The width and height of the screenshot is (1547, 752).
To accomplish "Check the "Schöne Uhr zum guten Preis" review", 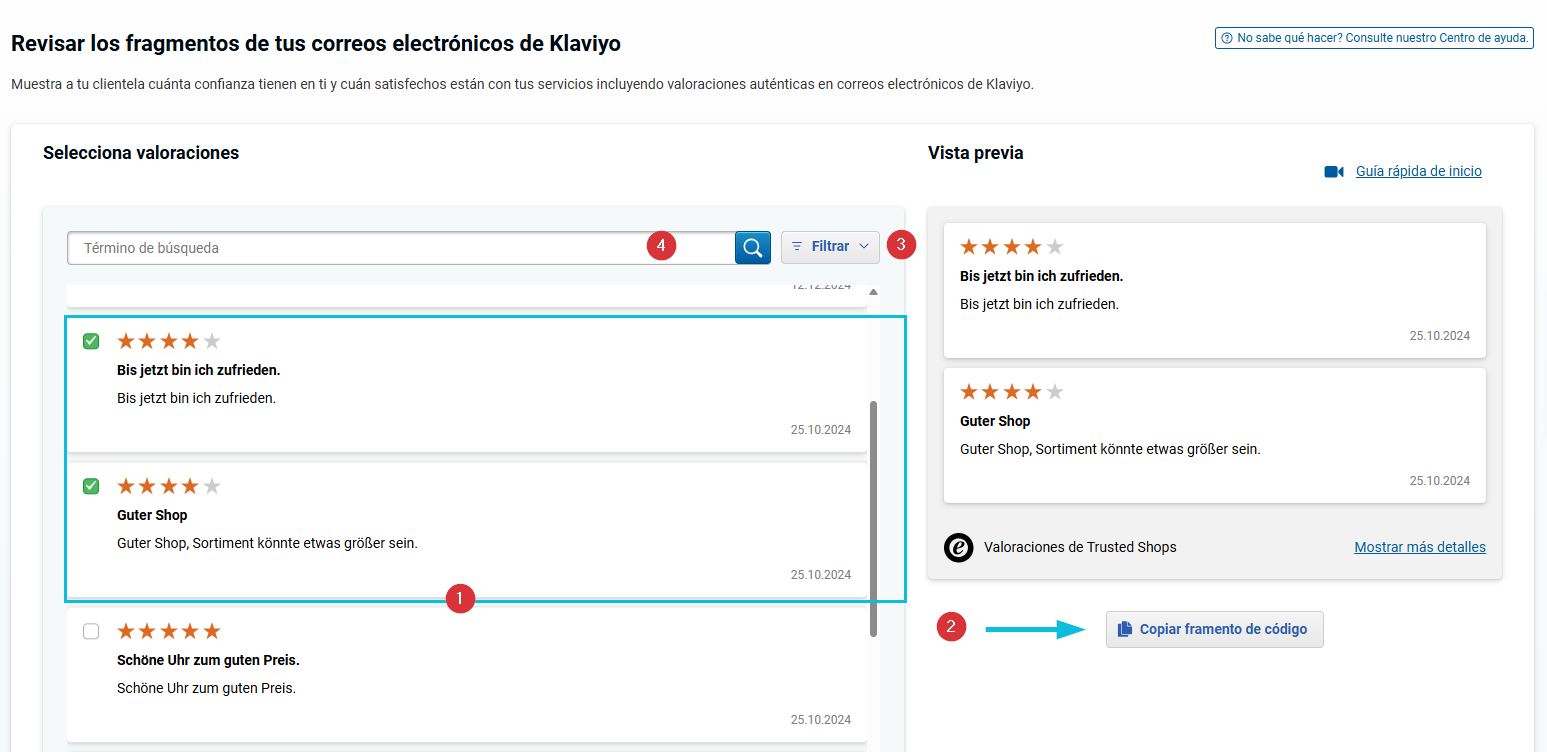I will pyautogui.click(x=91, y=631).
